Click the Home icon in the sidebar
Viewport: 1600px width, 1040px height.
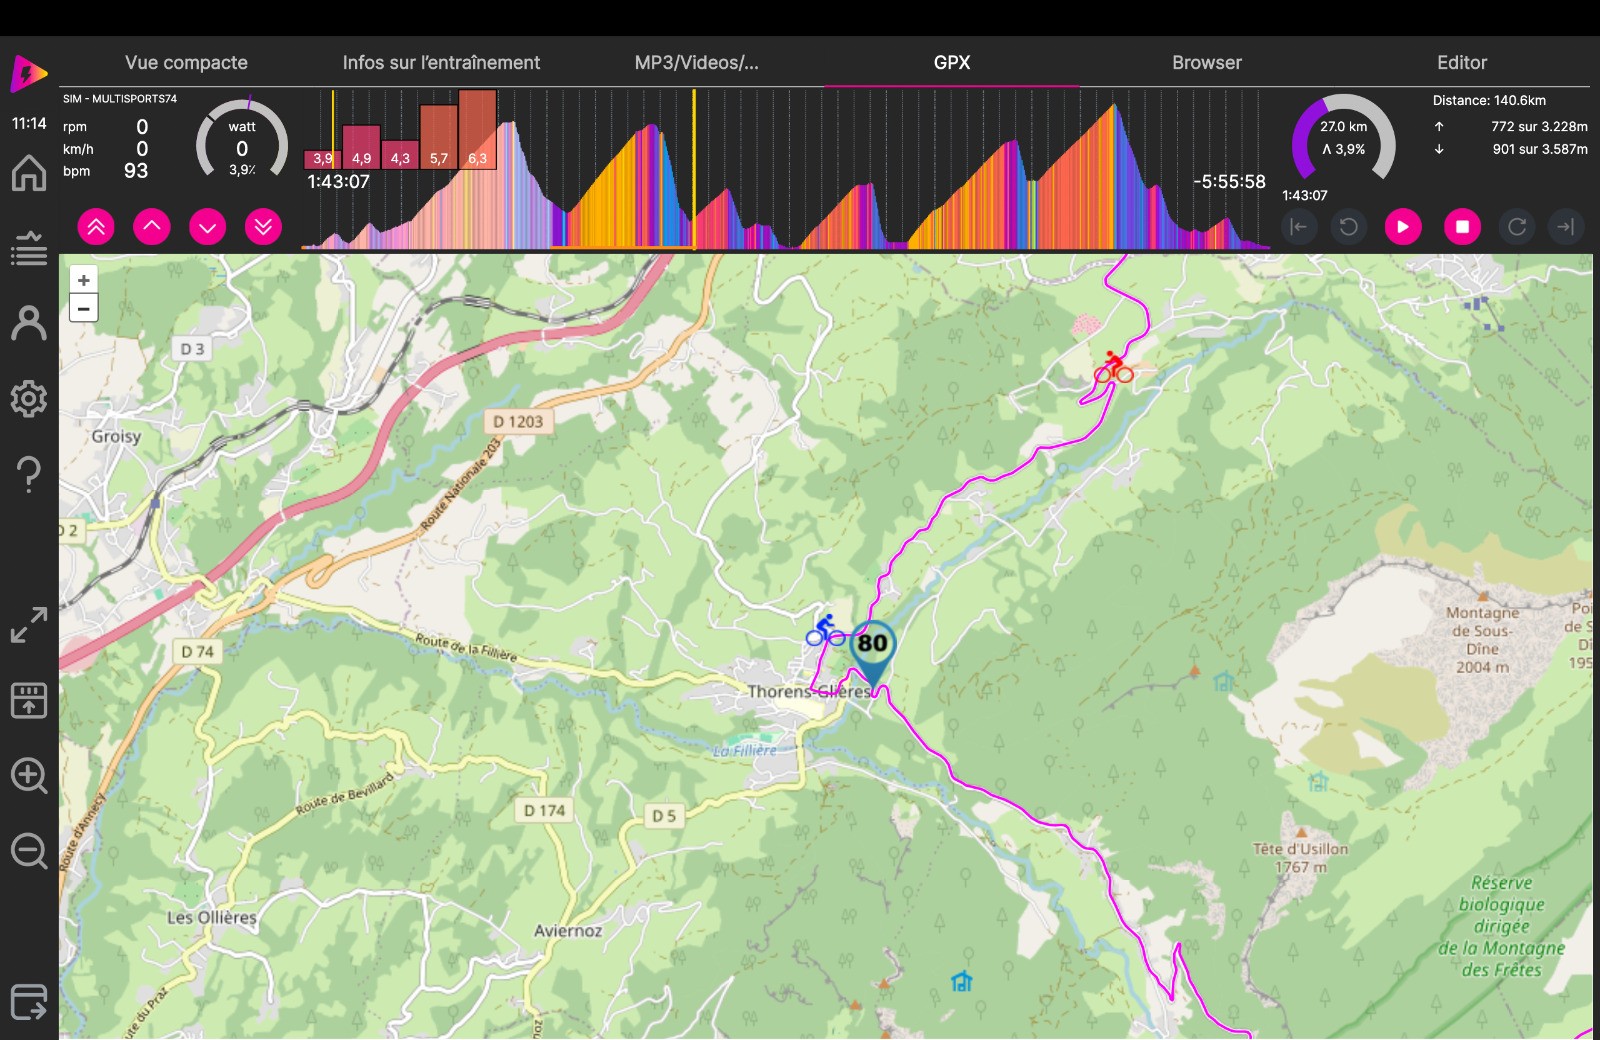click(x=29, y=173)
